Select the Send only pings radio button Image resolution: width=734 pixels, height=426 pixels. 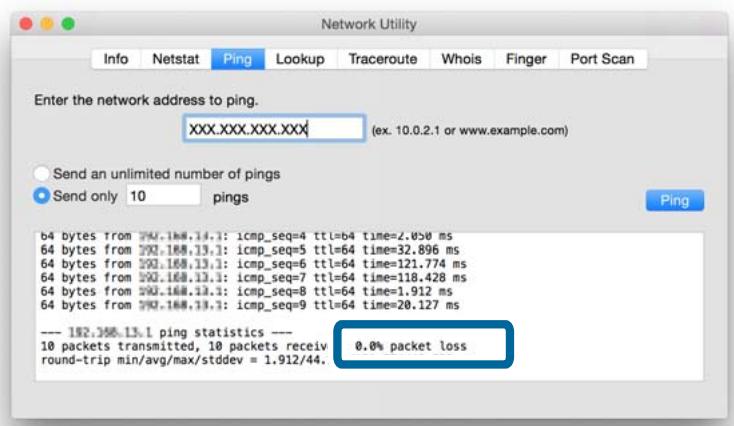42,196
